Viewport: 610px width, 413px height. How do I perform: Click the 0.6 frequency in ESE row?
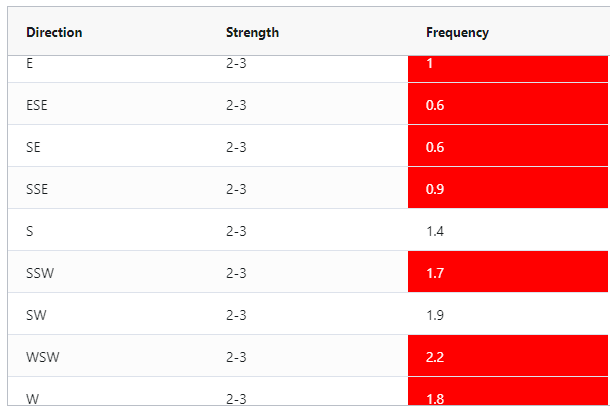click(508, 105)
